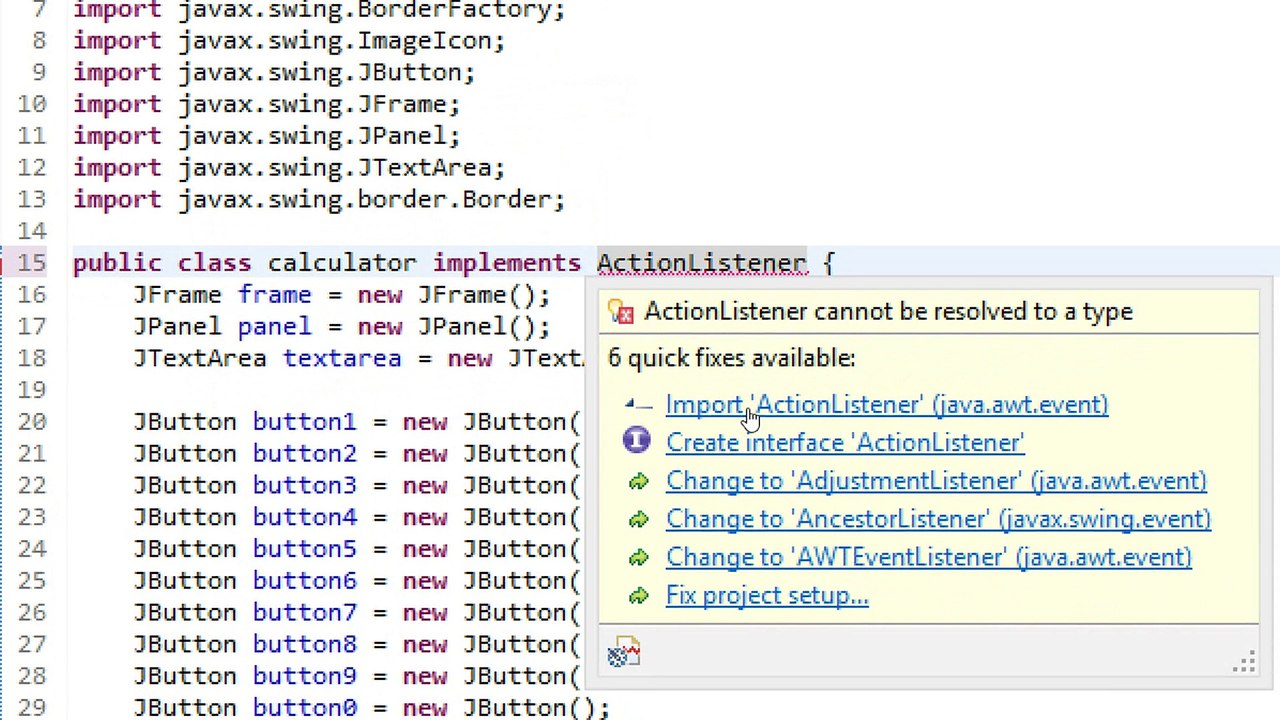Click import javax.swing.JPanel line

266,135
